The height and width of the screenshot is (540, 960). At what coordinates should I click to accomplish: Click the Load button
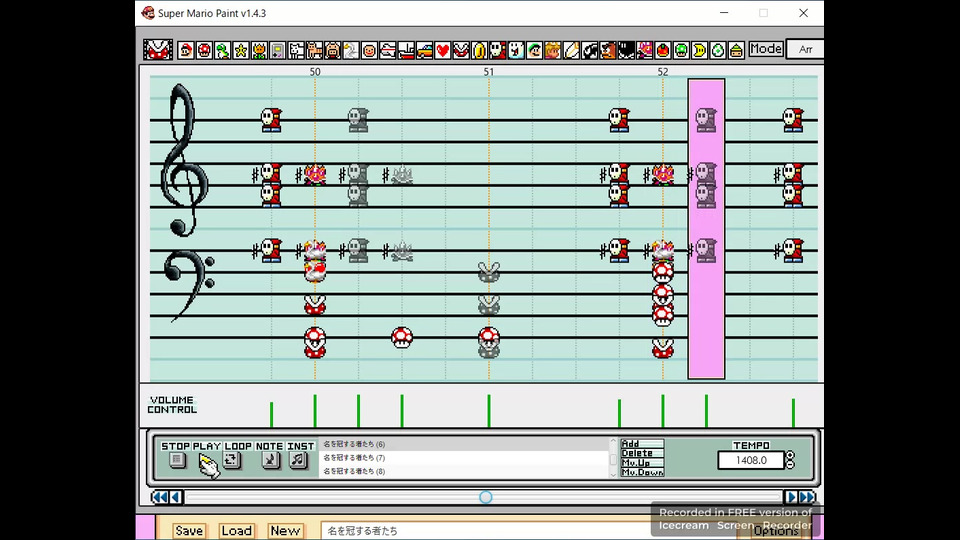click(236, 531)
